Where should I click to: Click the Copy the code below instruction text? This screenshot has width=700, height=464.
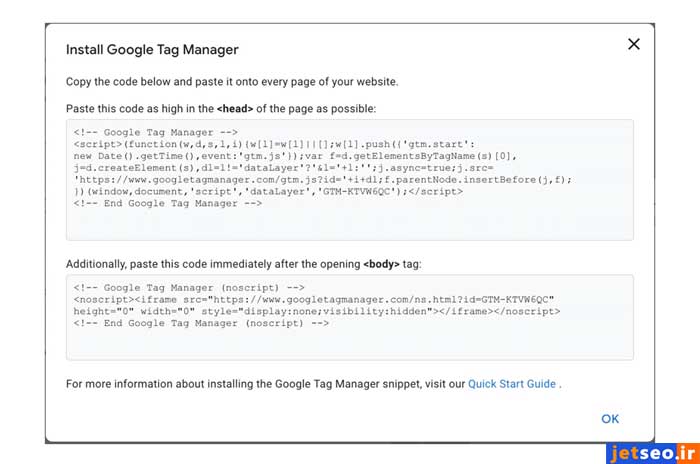231,81
